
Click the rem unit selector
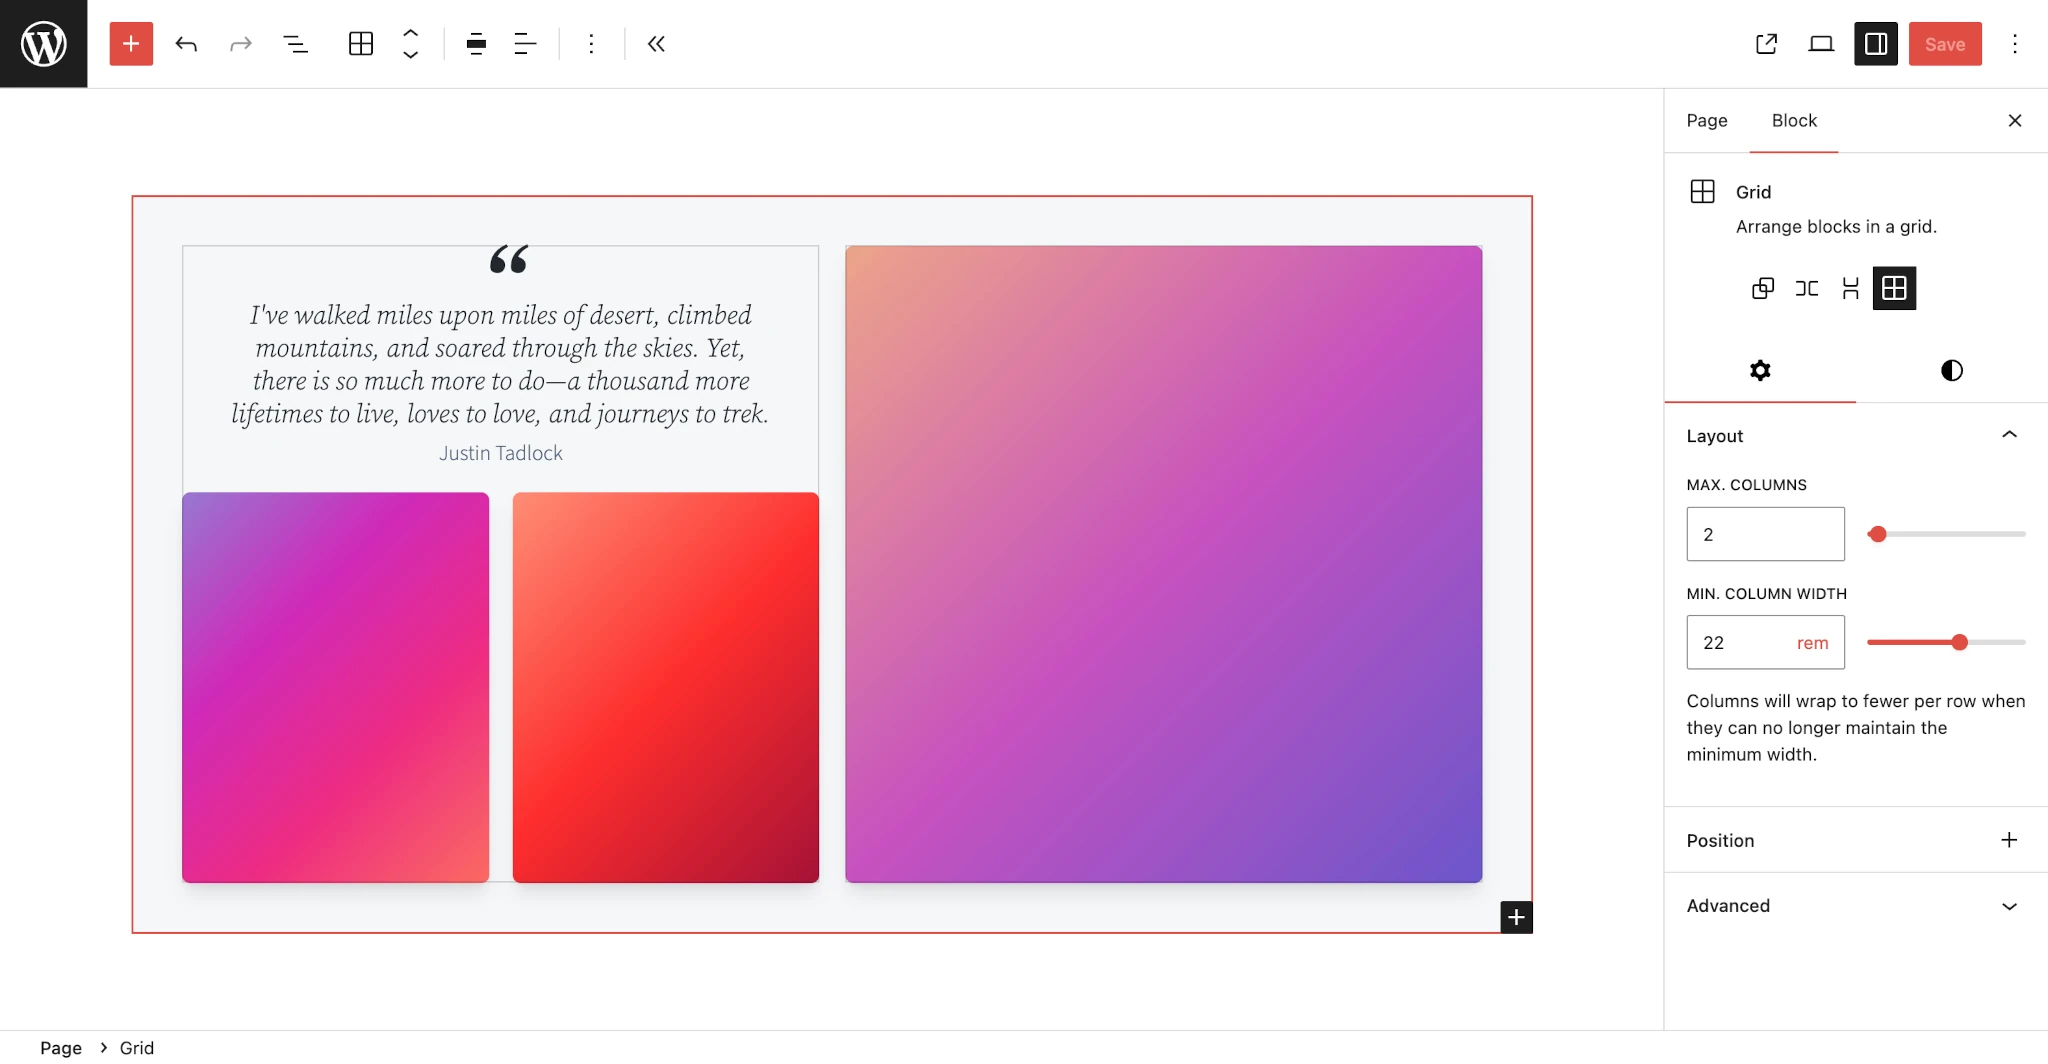point(1812,643)
